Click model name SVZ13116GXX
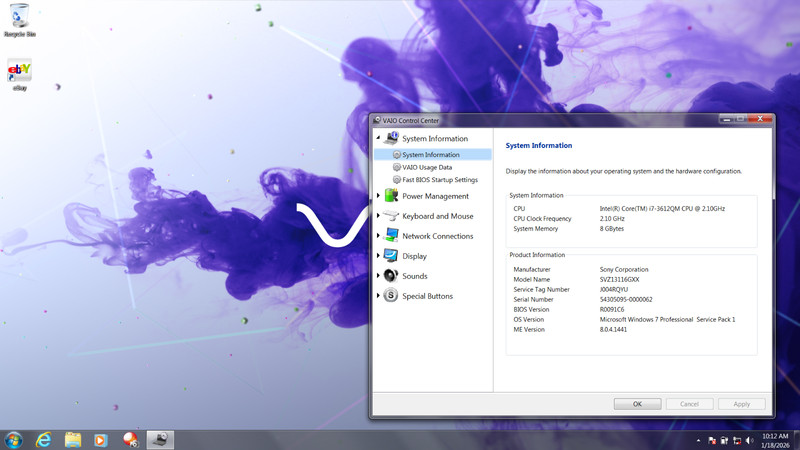This screenshot has width=800, height=450. tap(619, 280)
